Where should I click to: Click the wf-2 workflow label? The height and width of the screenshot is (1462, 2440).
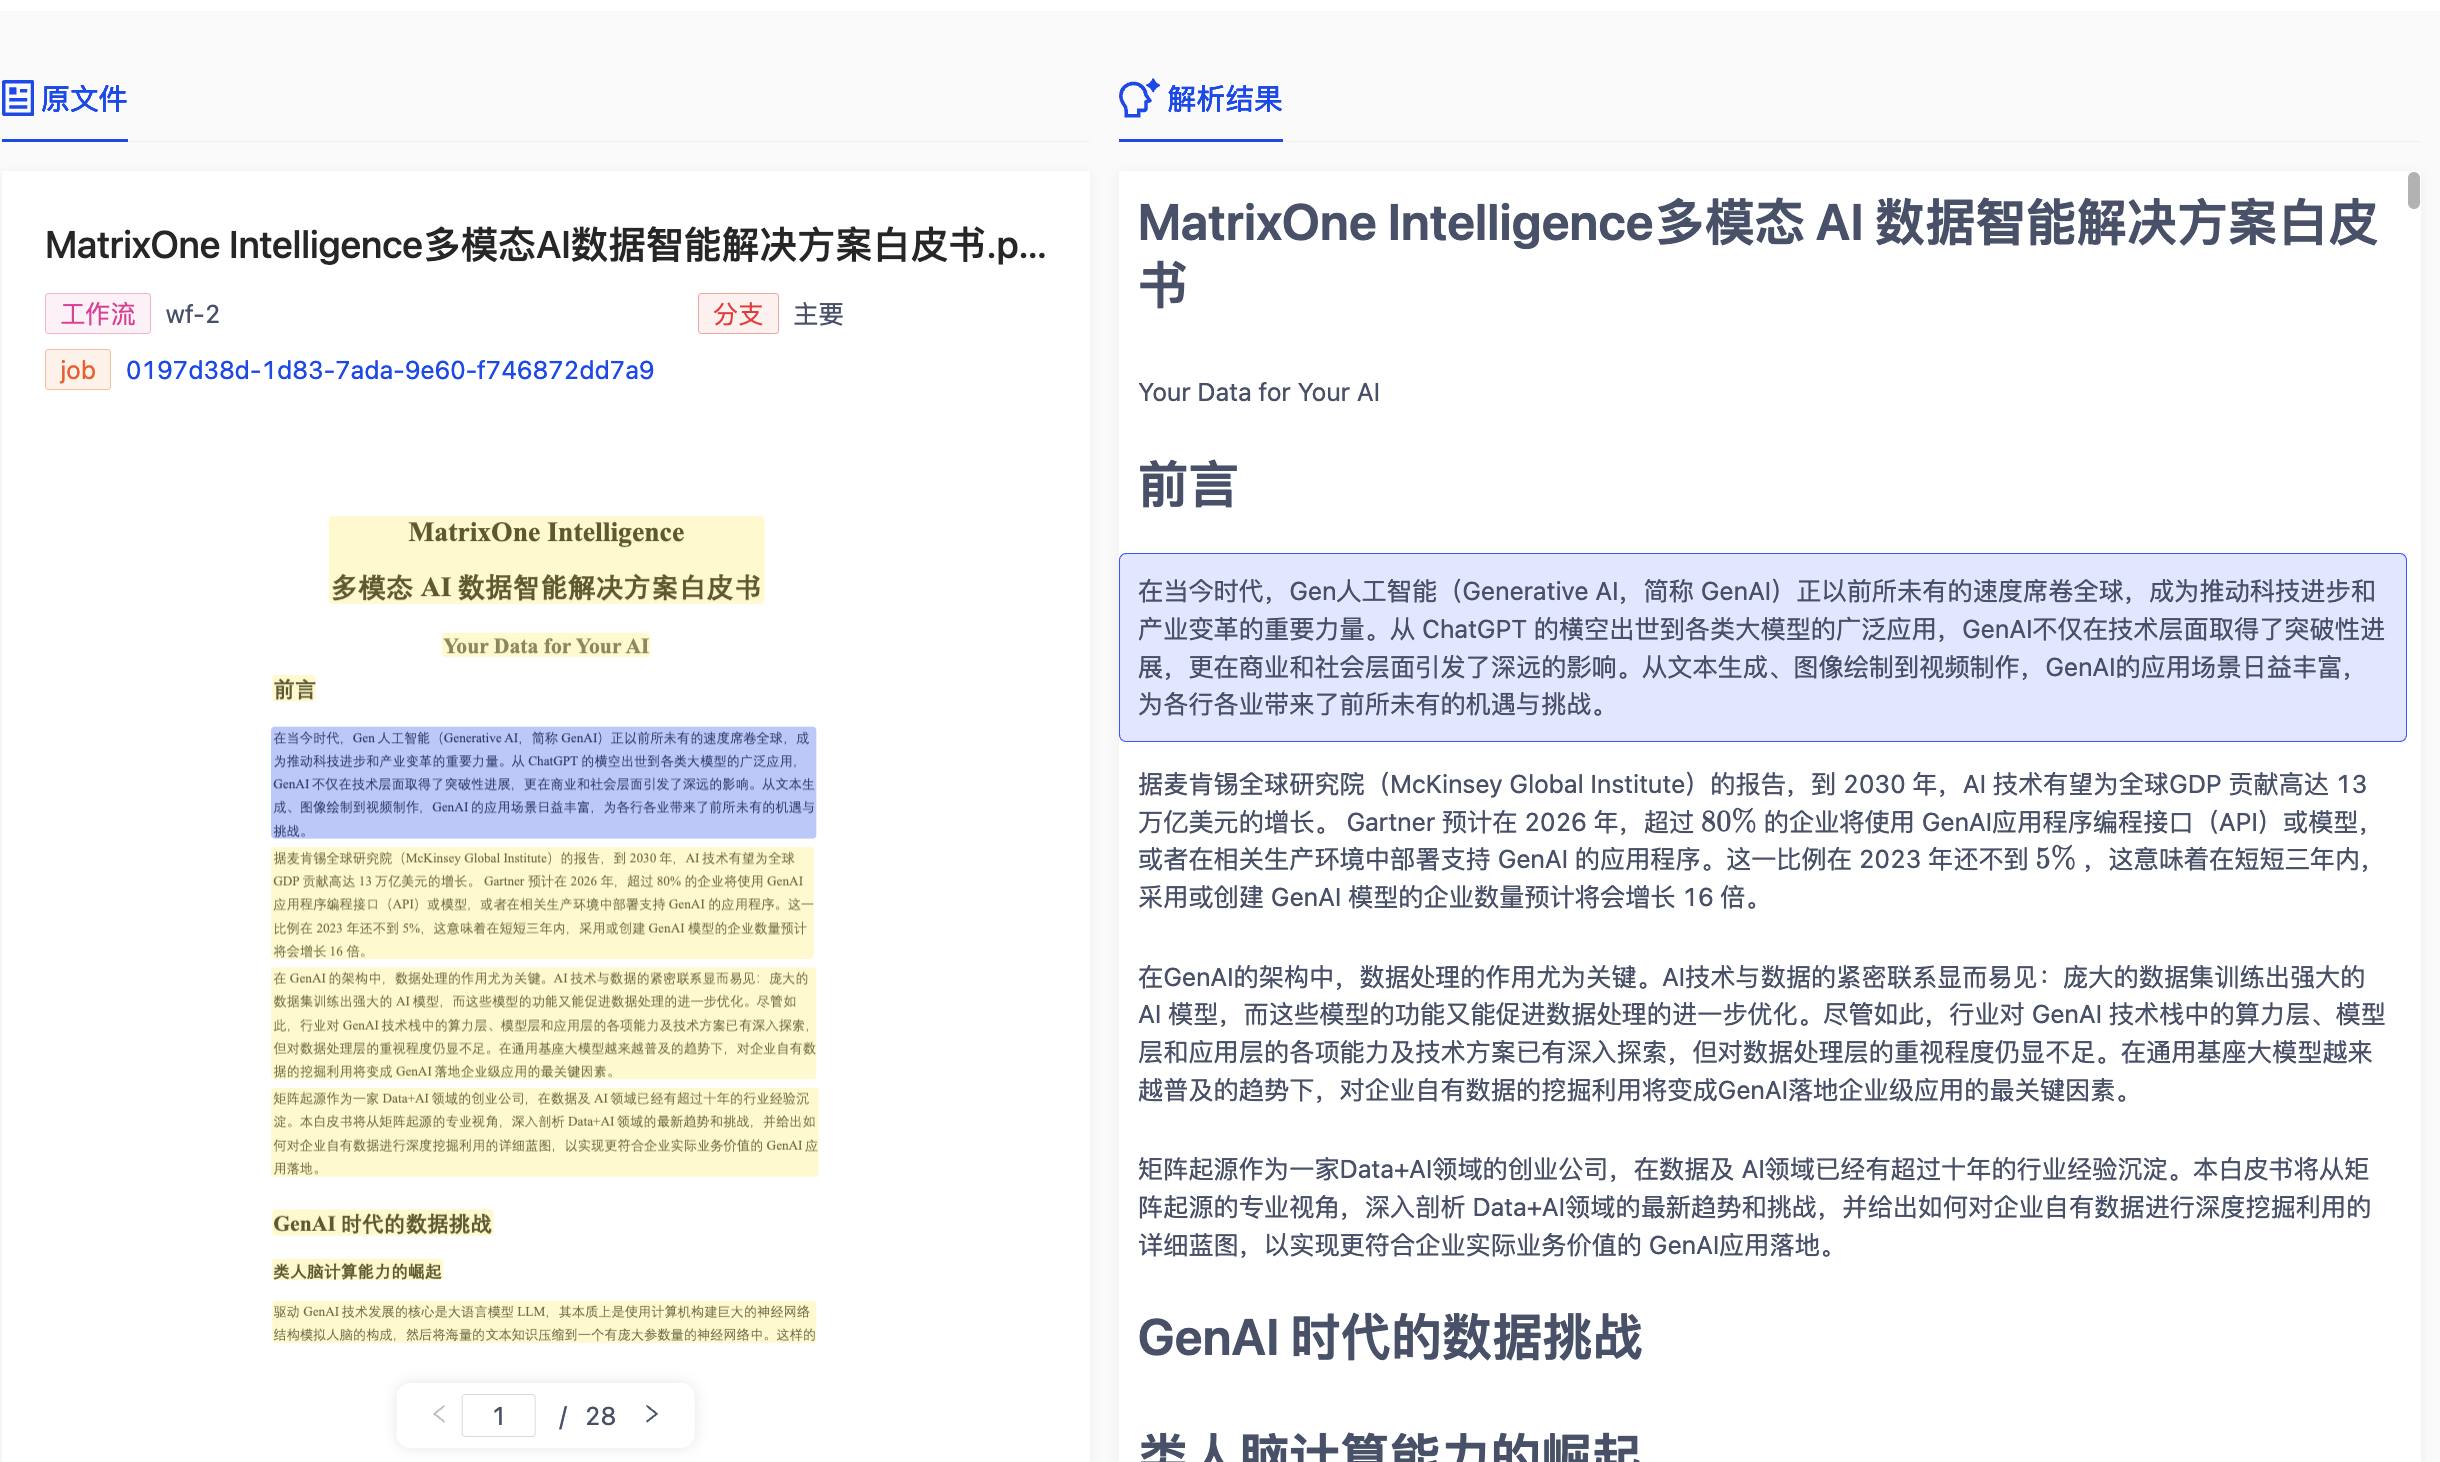pos(193,314)
